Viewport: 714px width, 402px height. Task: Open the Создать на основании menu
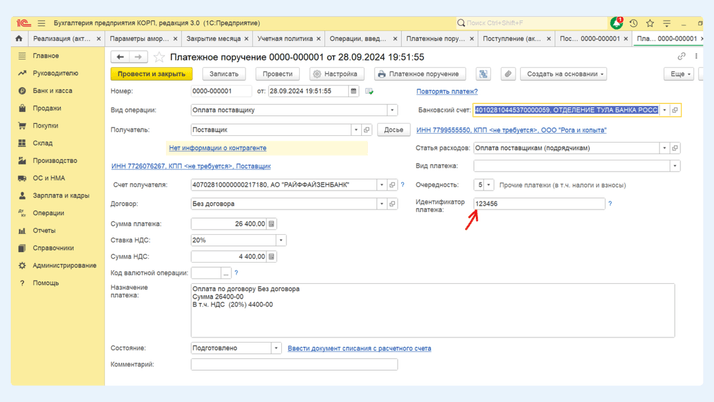tap(565, 74)
